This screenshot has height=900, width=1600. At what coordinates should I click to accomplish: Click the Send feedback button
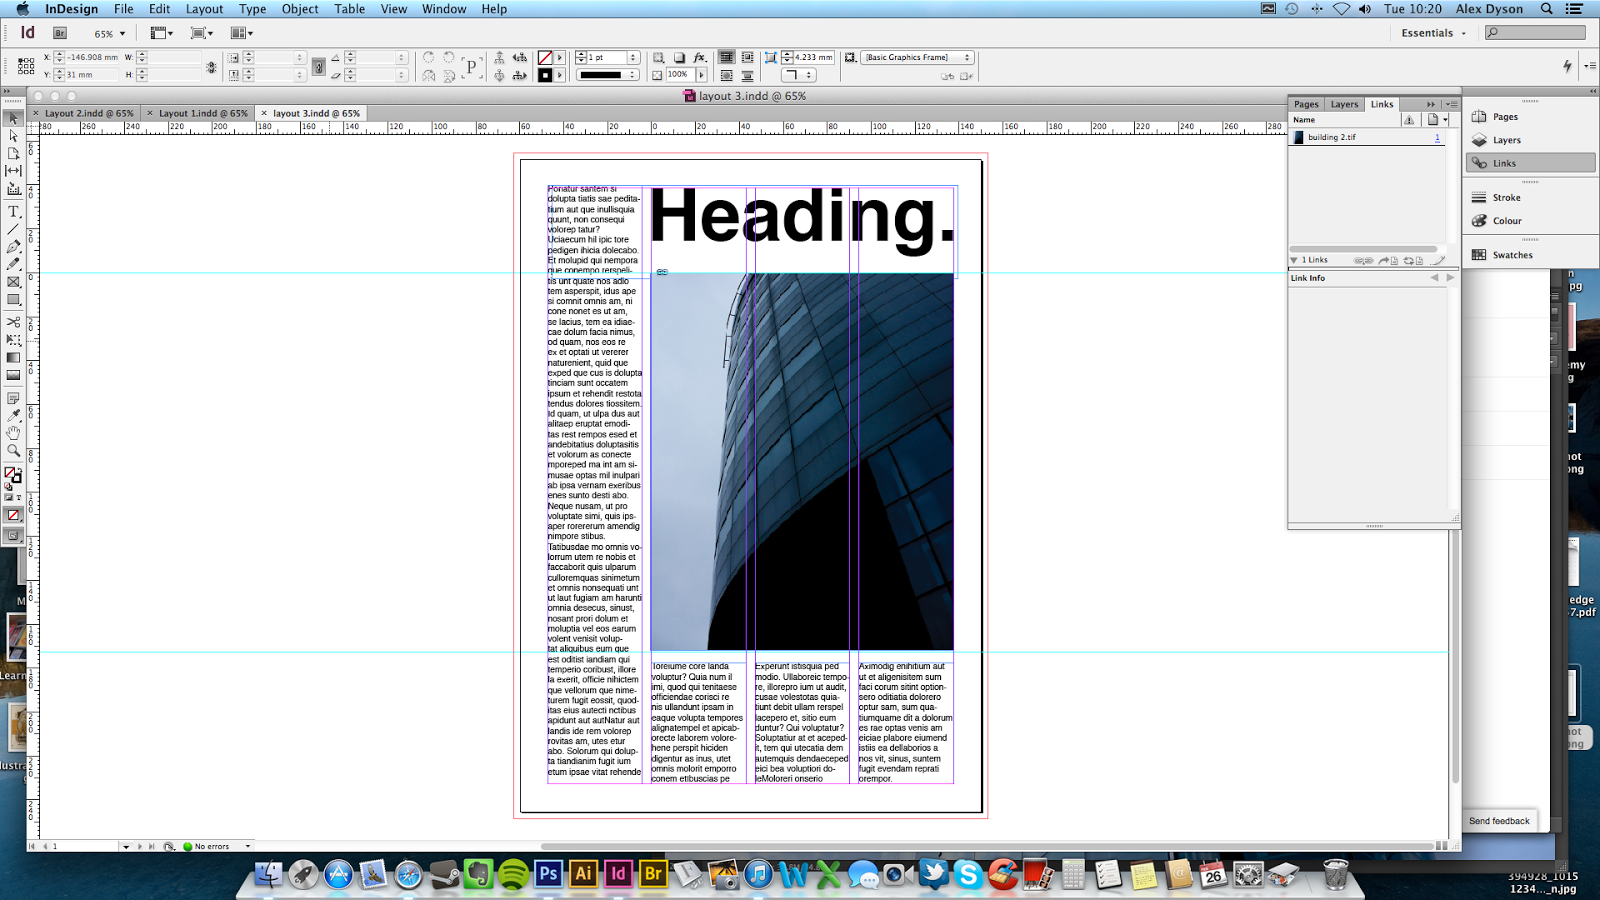(x=1498, y=820)
